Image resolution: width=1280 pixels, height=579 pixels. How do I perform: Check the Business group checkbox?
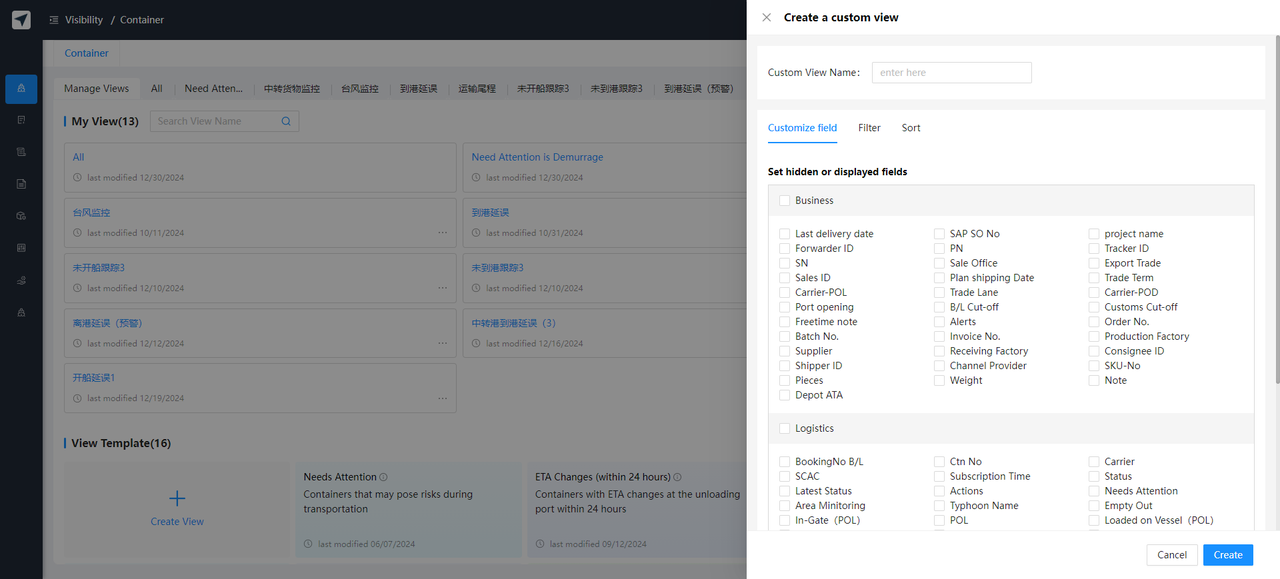coord(785,201)
